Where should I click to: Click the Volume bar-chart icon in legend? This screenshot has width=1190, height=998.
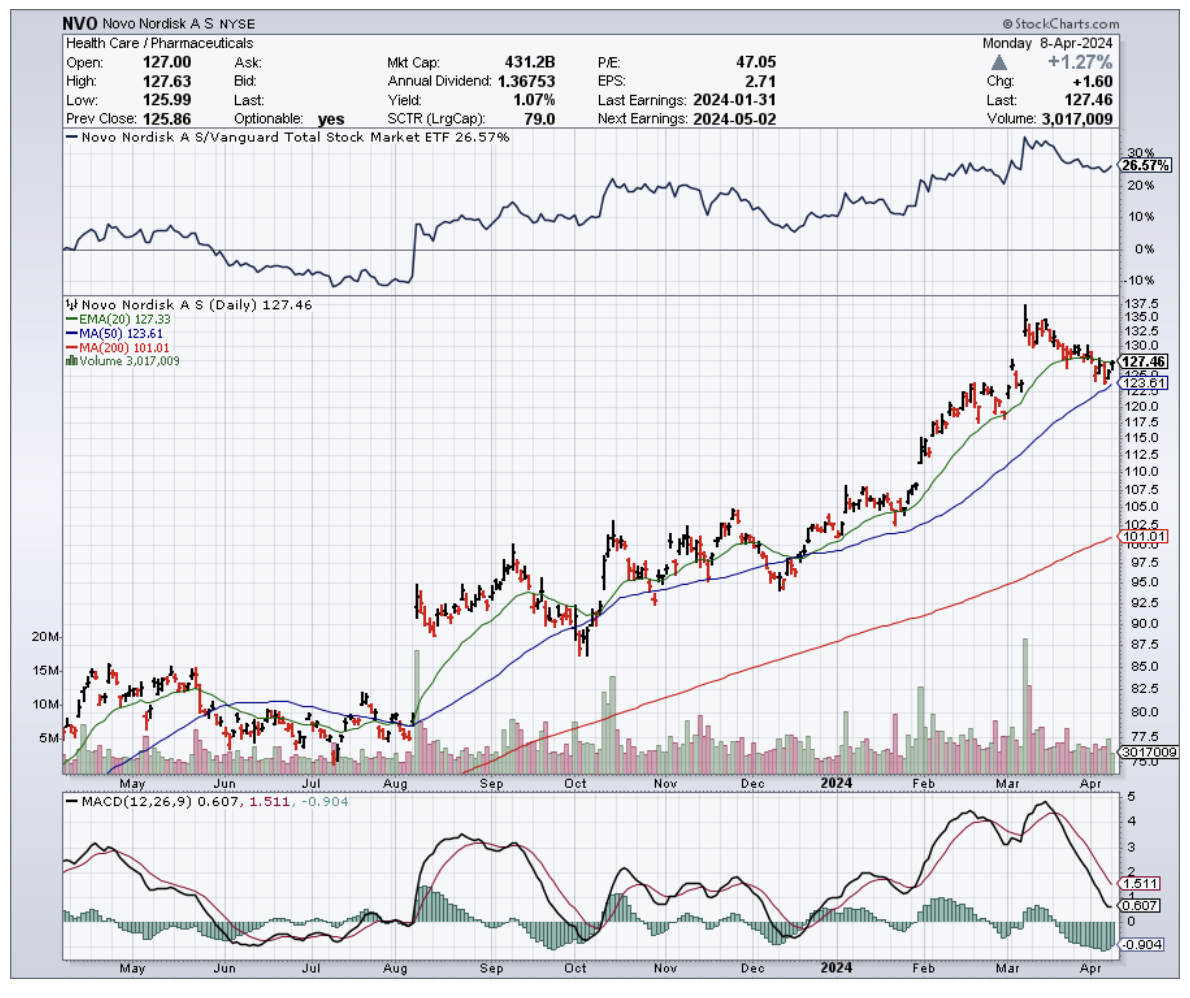[69, 361]
